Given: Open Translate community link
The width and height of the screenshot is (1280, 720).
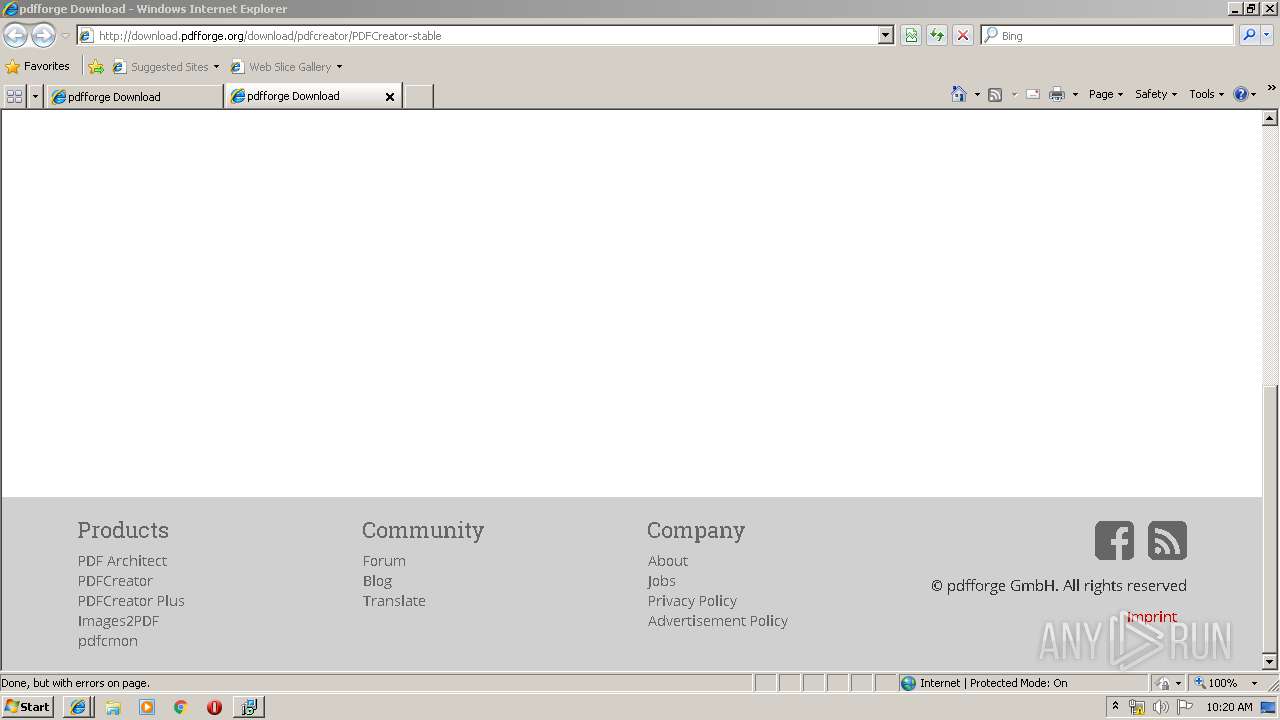Looking at the screenshot, I should 394,601.
